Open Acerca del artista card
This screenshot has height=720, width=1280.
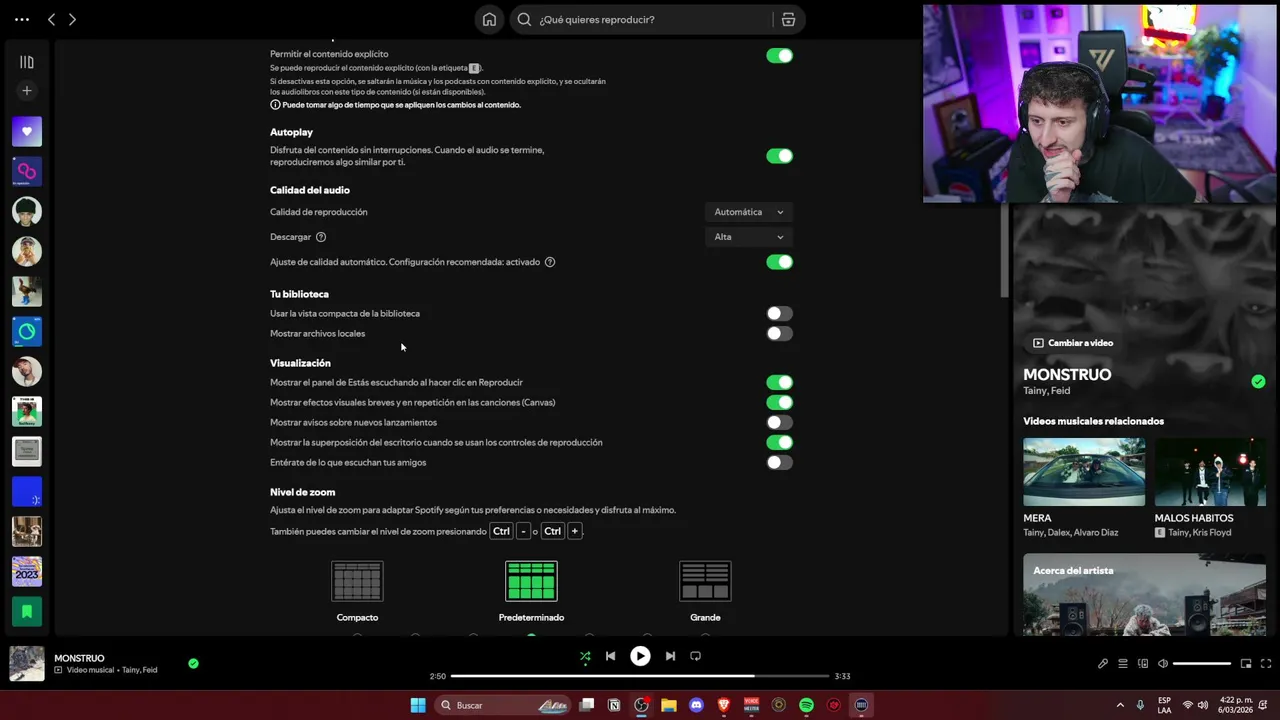(x=1144, y=595)
